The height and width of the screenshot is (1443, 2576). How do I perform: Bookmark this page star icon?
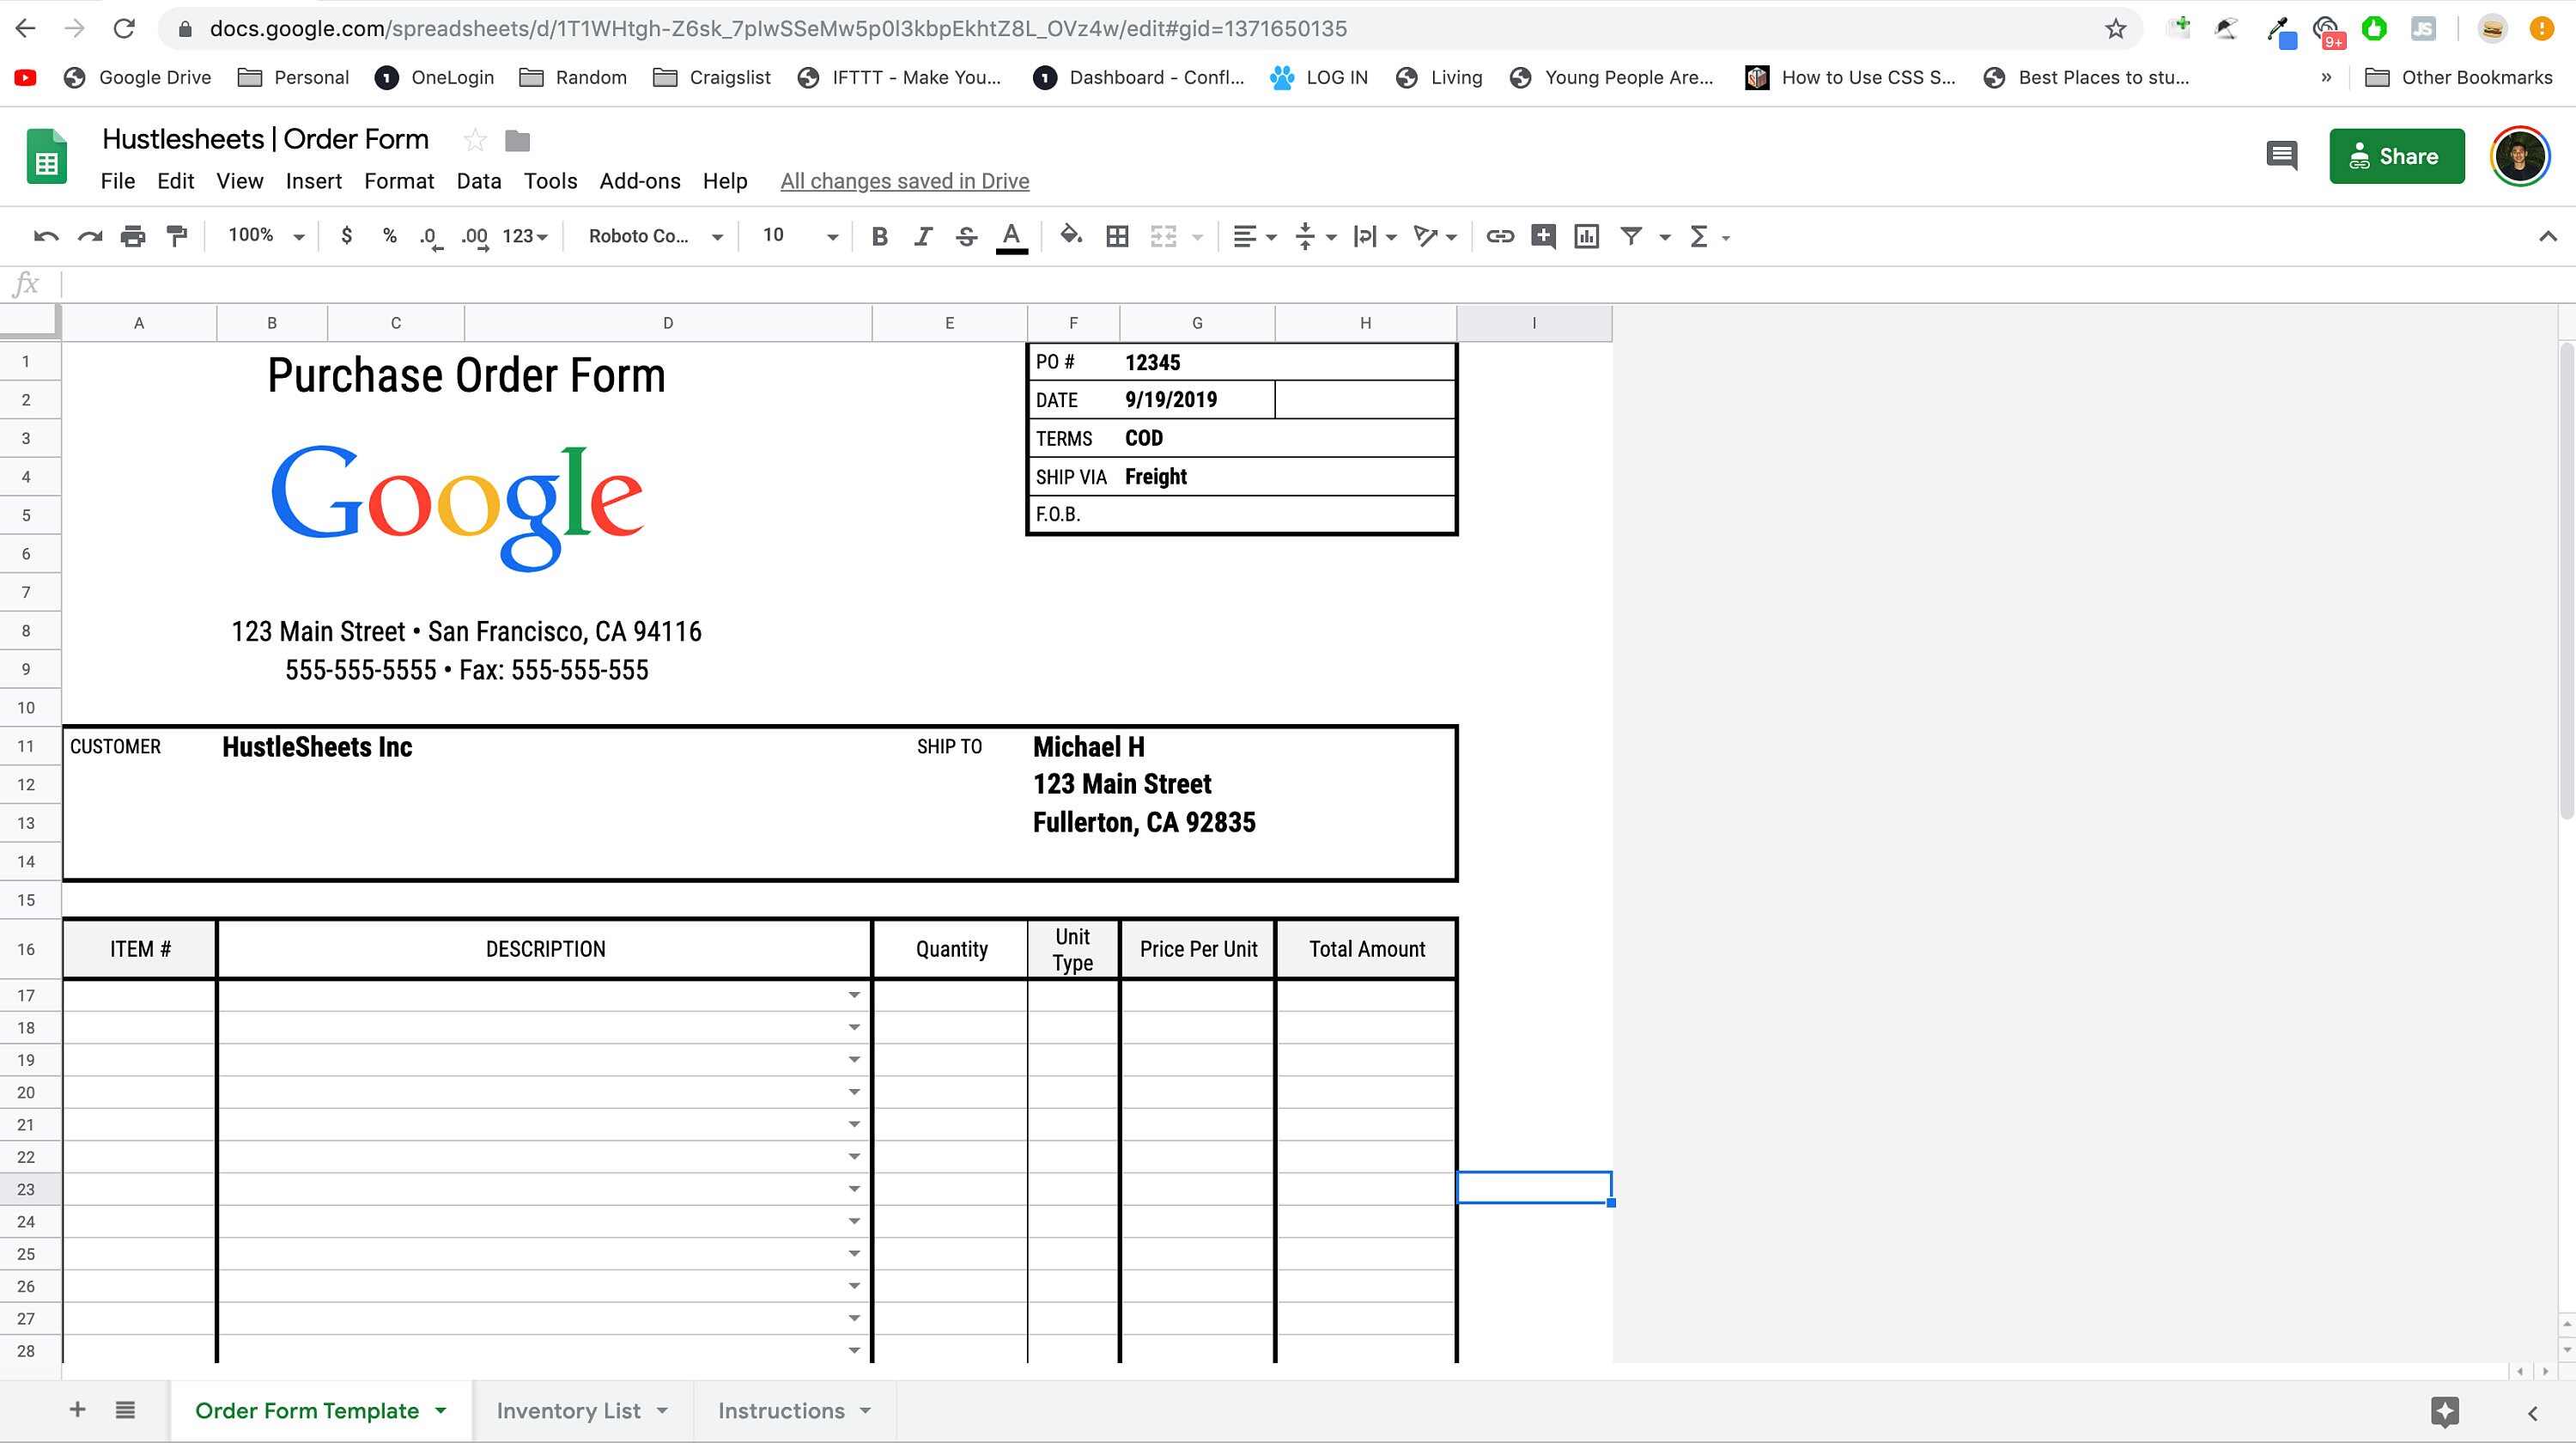click(2115, 29)
